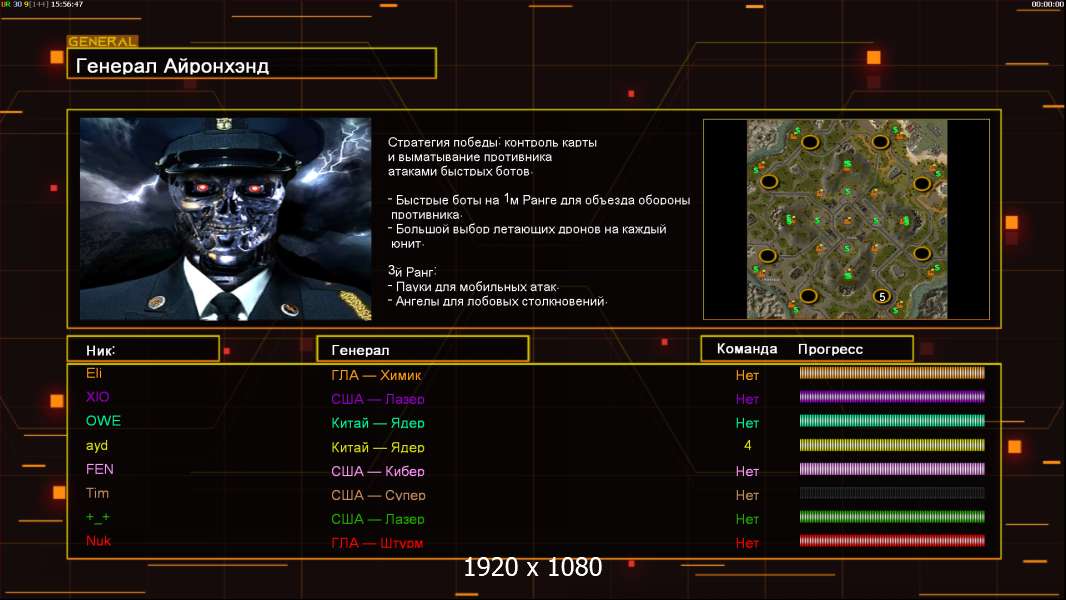Click the teal progress bar for OWE
The height and width of the screenshot is (600, 1066).
click(892, 421)
